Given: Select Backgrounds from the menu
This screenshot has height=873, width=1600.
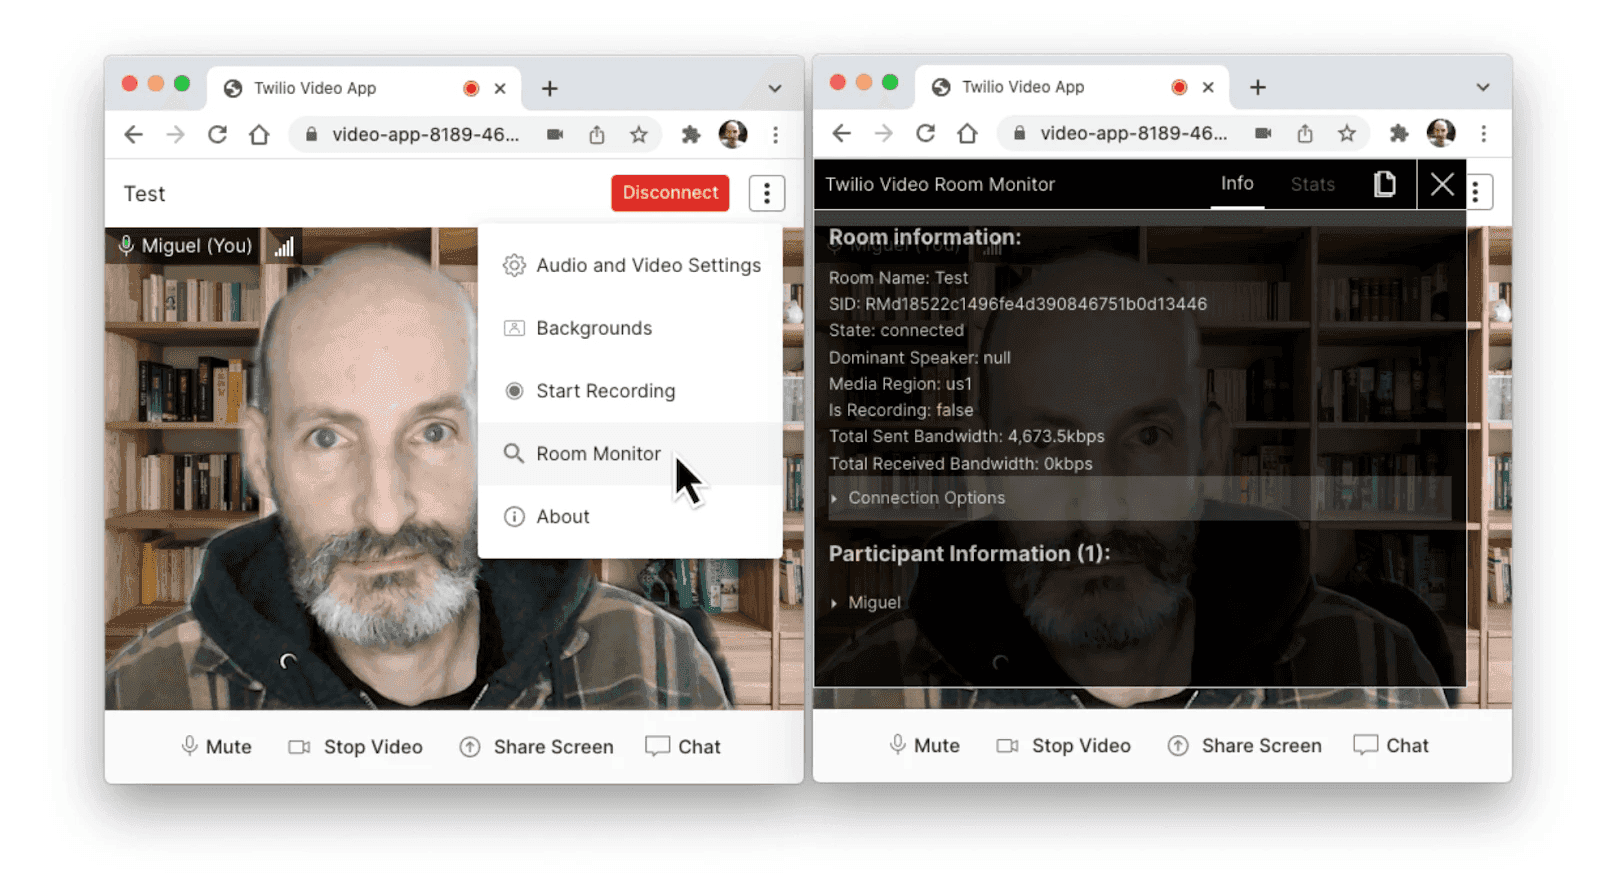Looking at the screenshot, I should [x=630, y=328].
